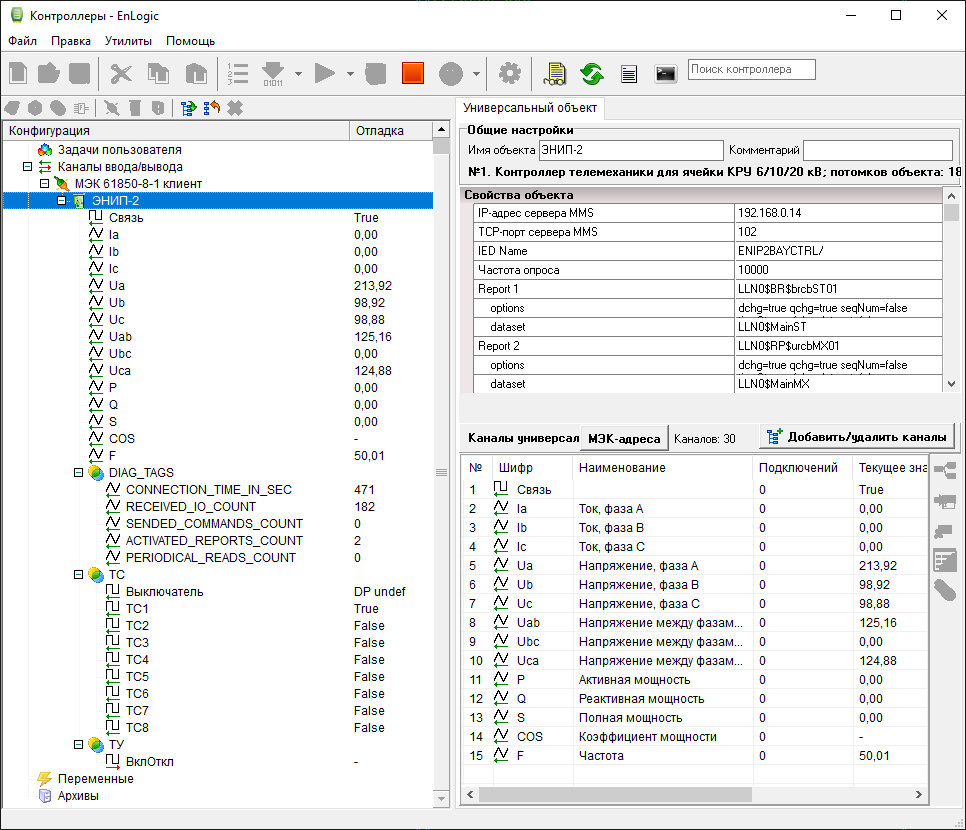Click the Поиск контроллера search field
The image size is (966, 830).
(751, 70)
